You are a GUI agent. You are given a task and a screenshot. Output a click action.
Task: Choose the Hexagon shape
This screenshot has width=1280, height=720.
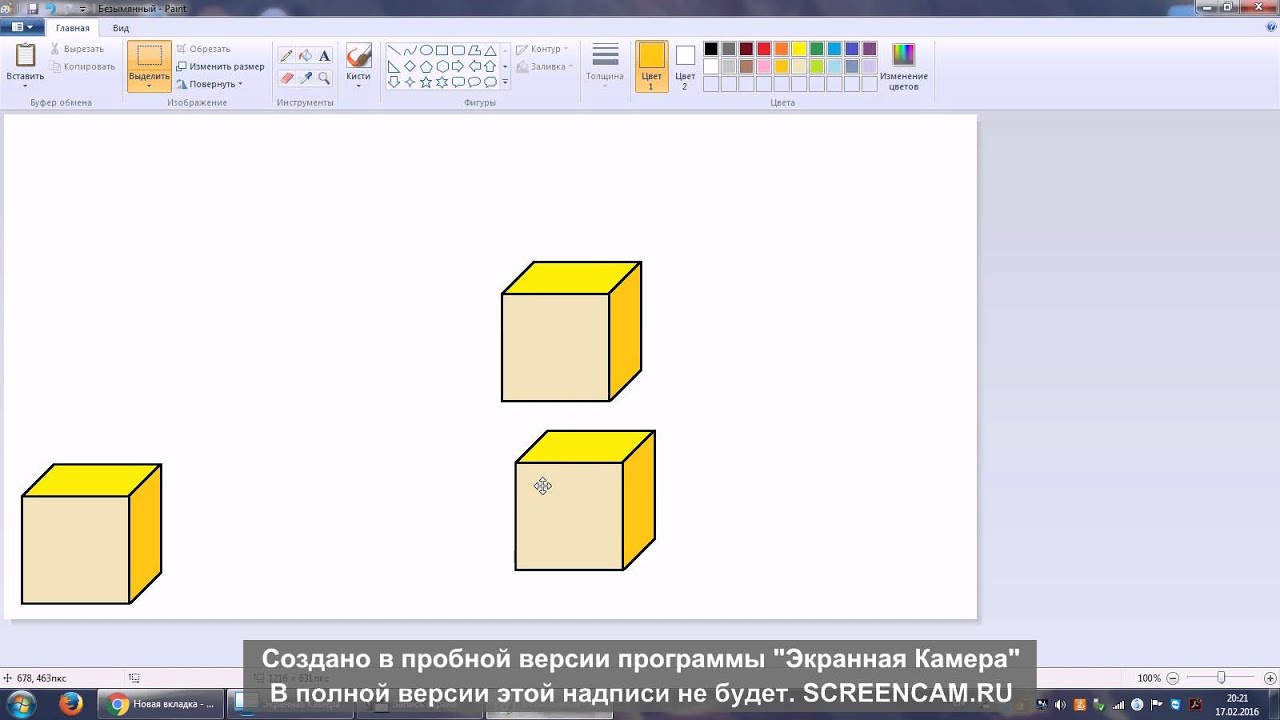442,66
